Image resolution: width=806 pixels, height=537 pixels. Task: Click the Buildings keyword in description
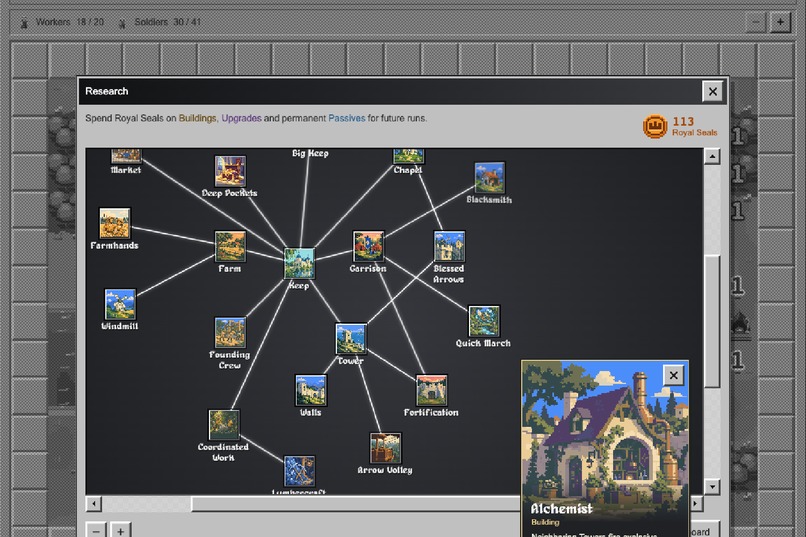(197, 118)
